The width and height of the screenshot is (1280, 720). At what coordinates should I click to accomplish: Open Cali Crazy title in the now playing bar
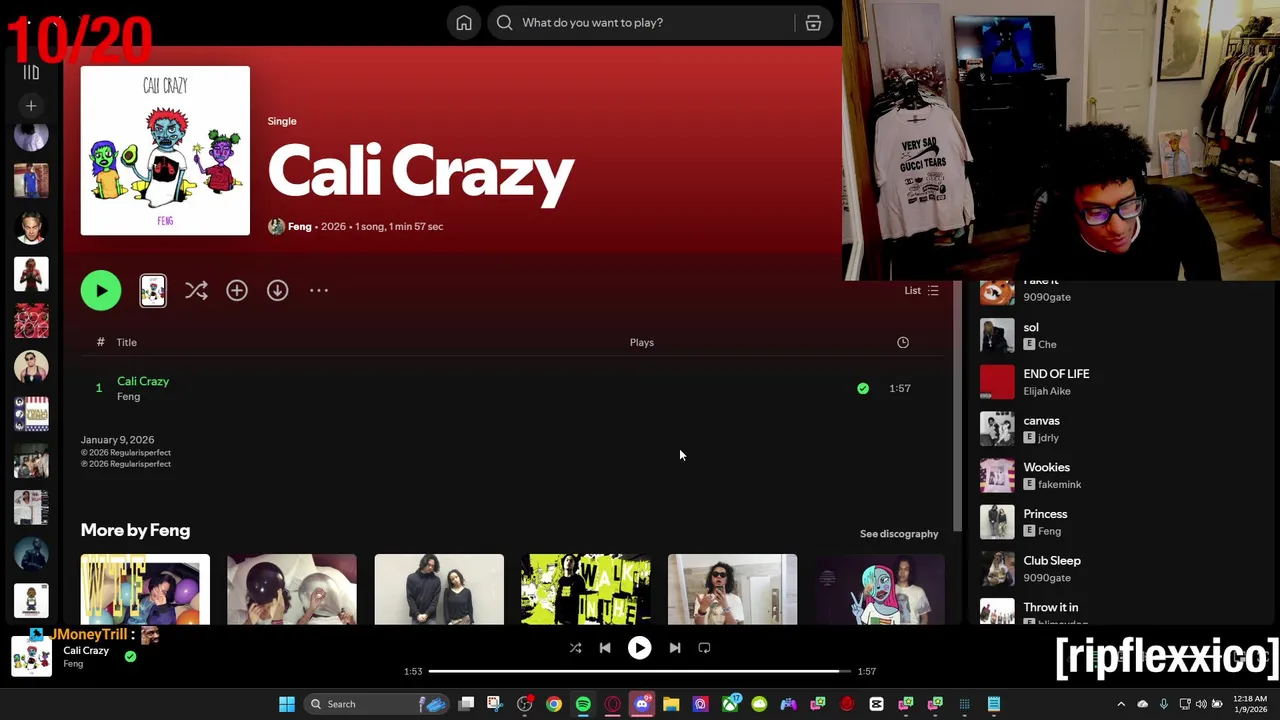point(86,650)
